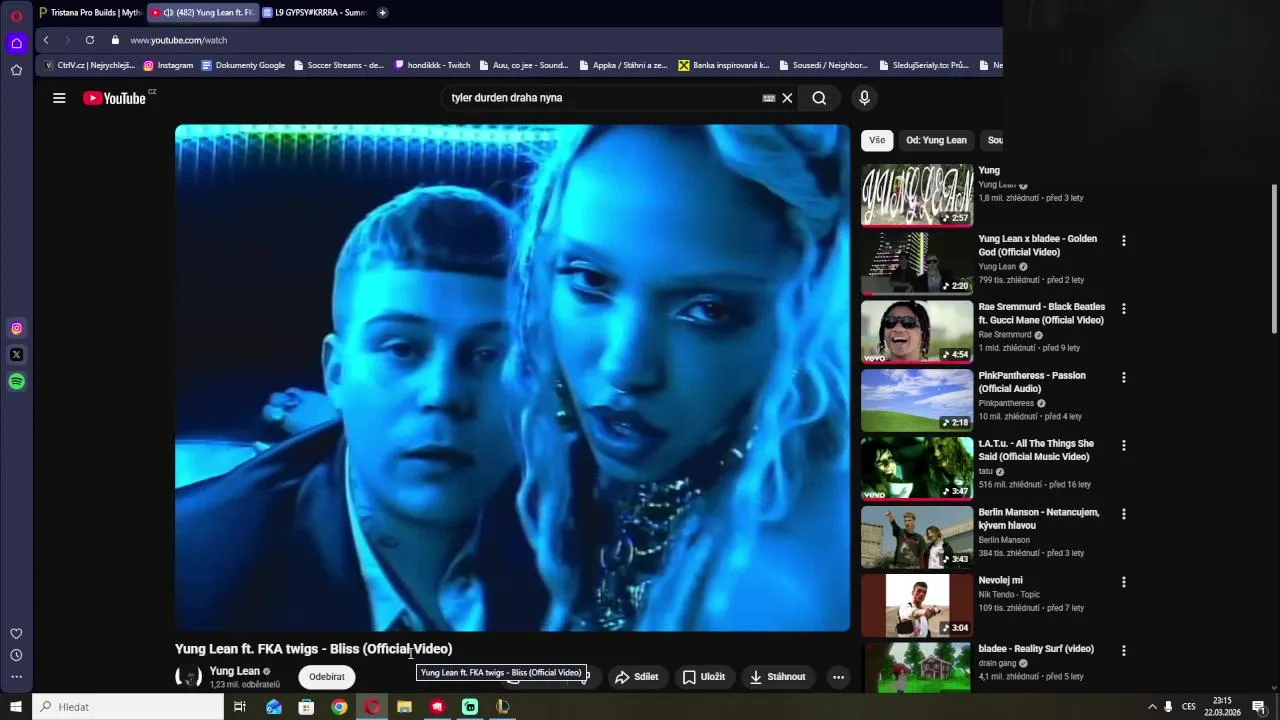Start voice search with the microphone
Screen dimensions: 1280x720
coord(864,98)
